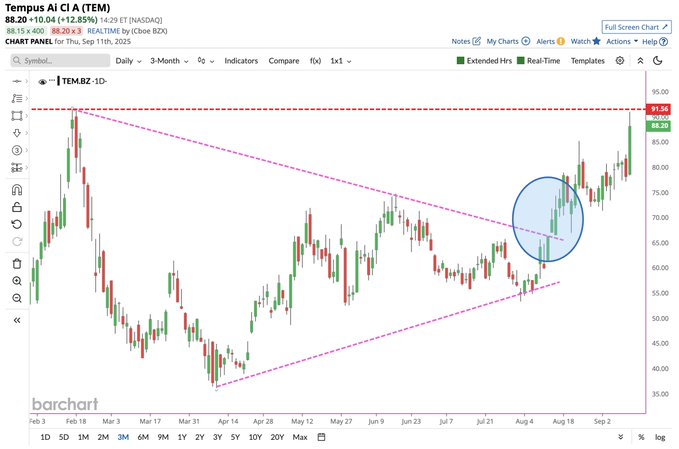This screenshot has width=679, height=449.
Task: Click the Help question mark icon
Action: click(x=663, y=42)
